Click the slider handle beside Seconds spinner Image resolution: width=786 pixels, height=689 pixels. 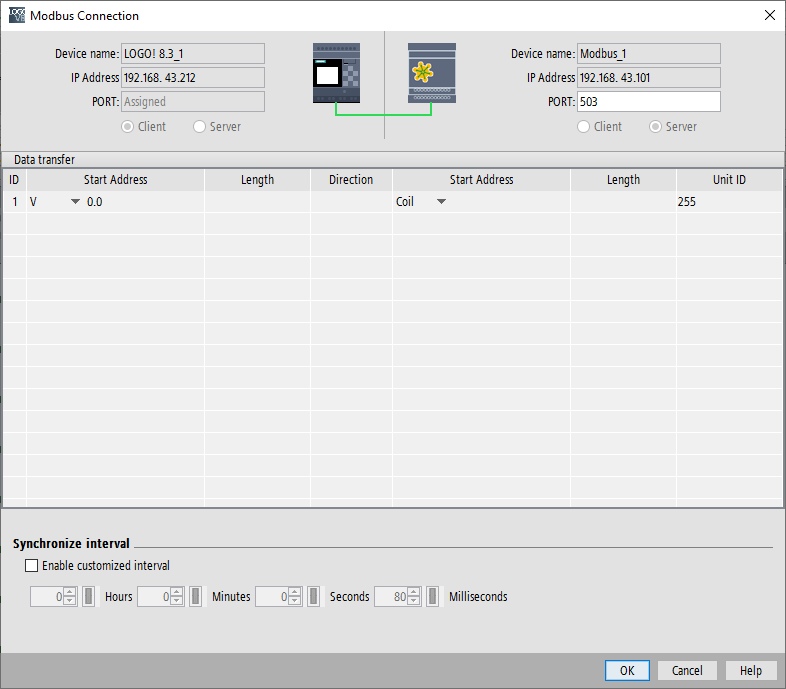(x=313, y=596)
